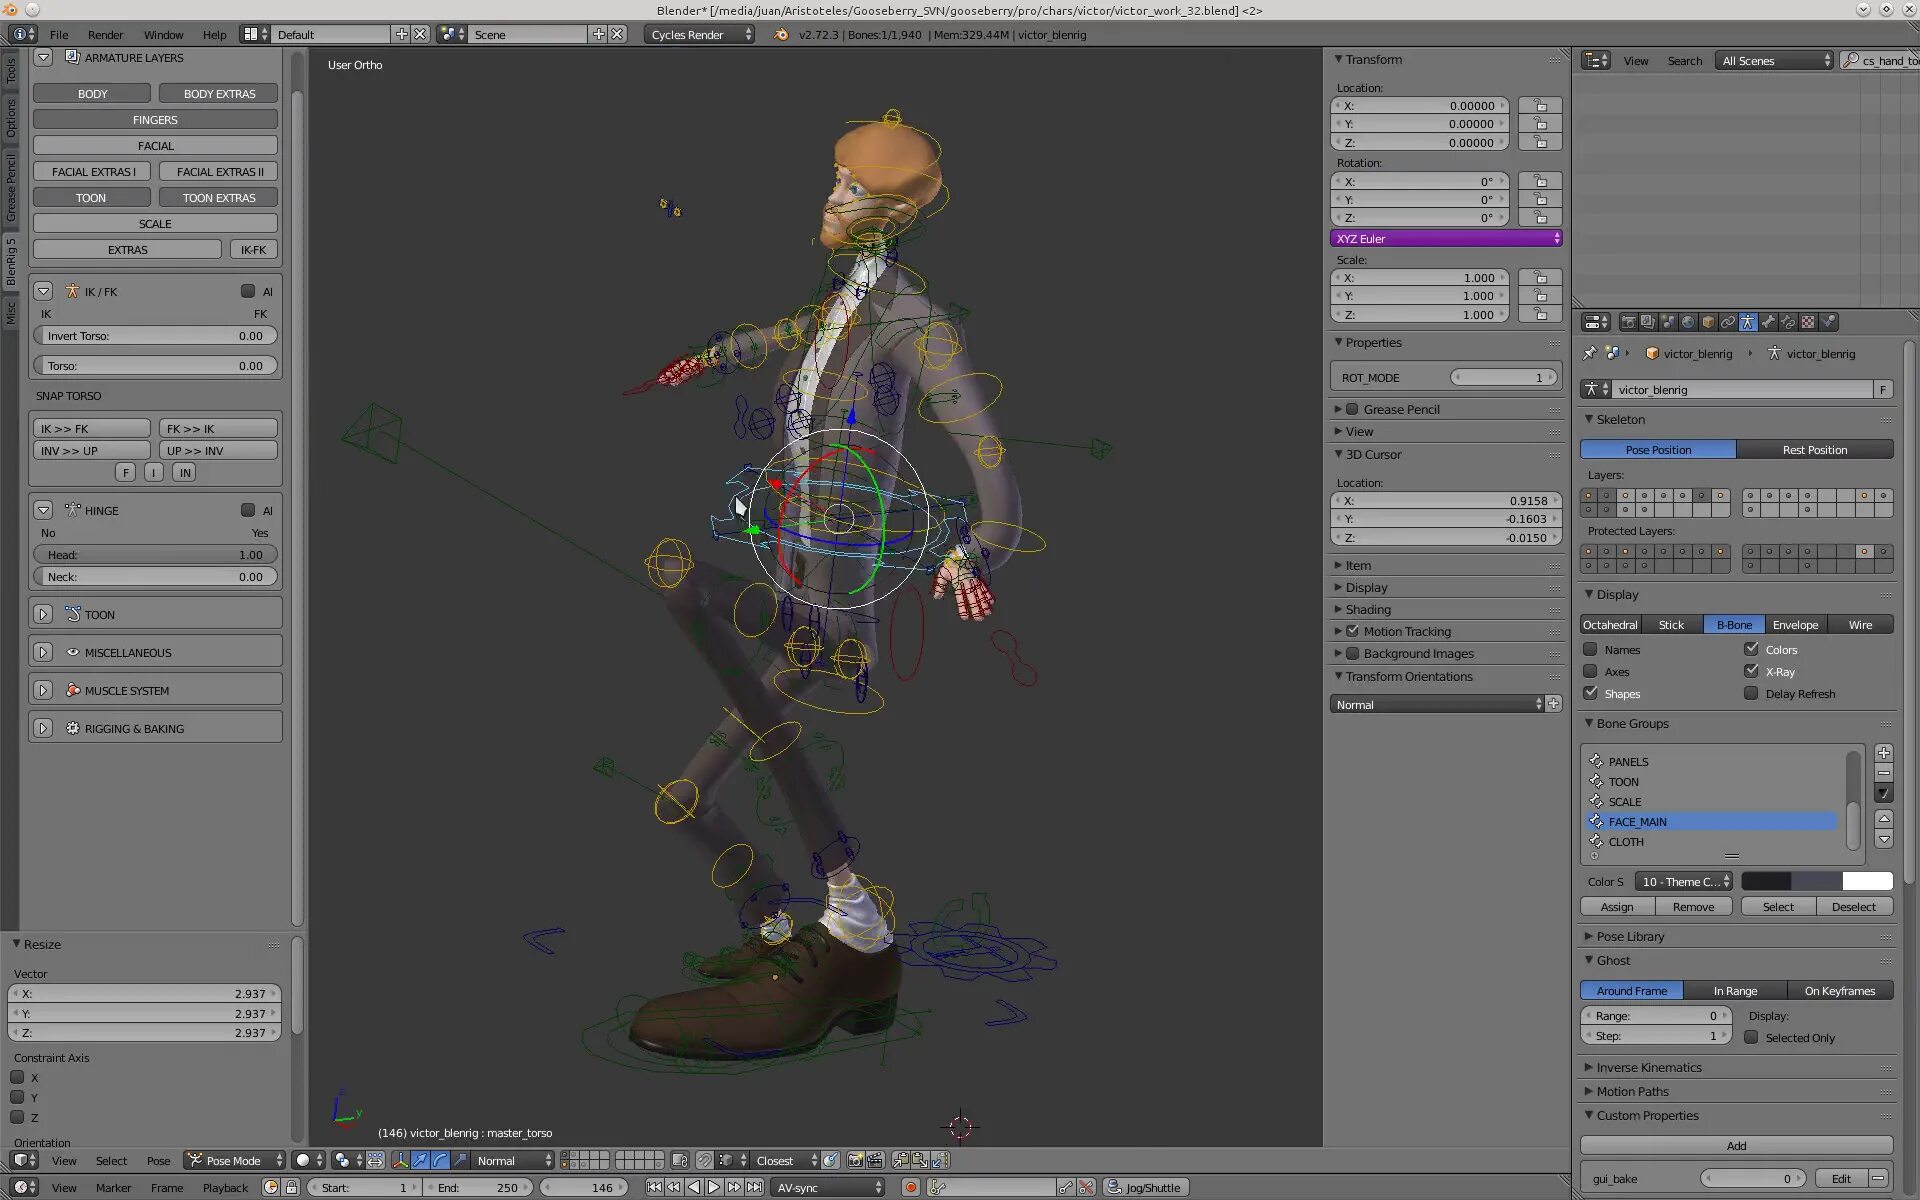Switch display to Octahedral bones
The height and width of the screenshot is (1200, 1920).
[1610, 624]
